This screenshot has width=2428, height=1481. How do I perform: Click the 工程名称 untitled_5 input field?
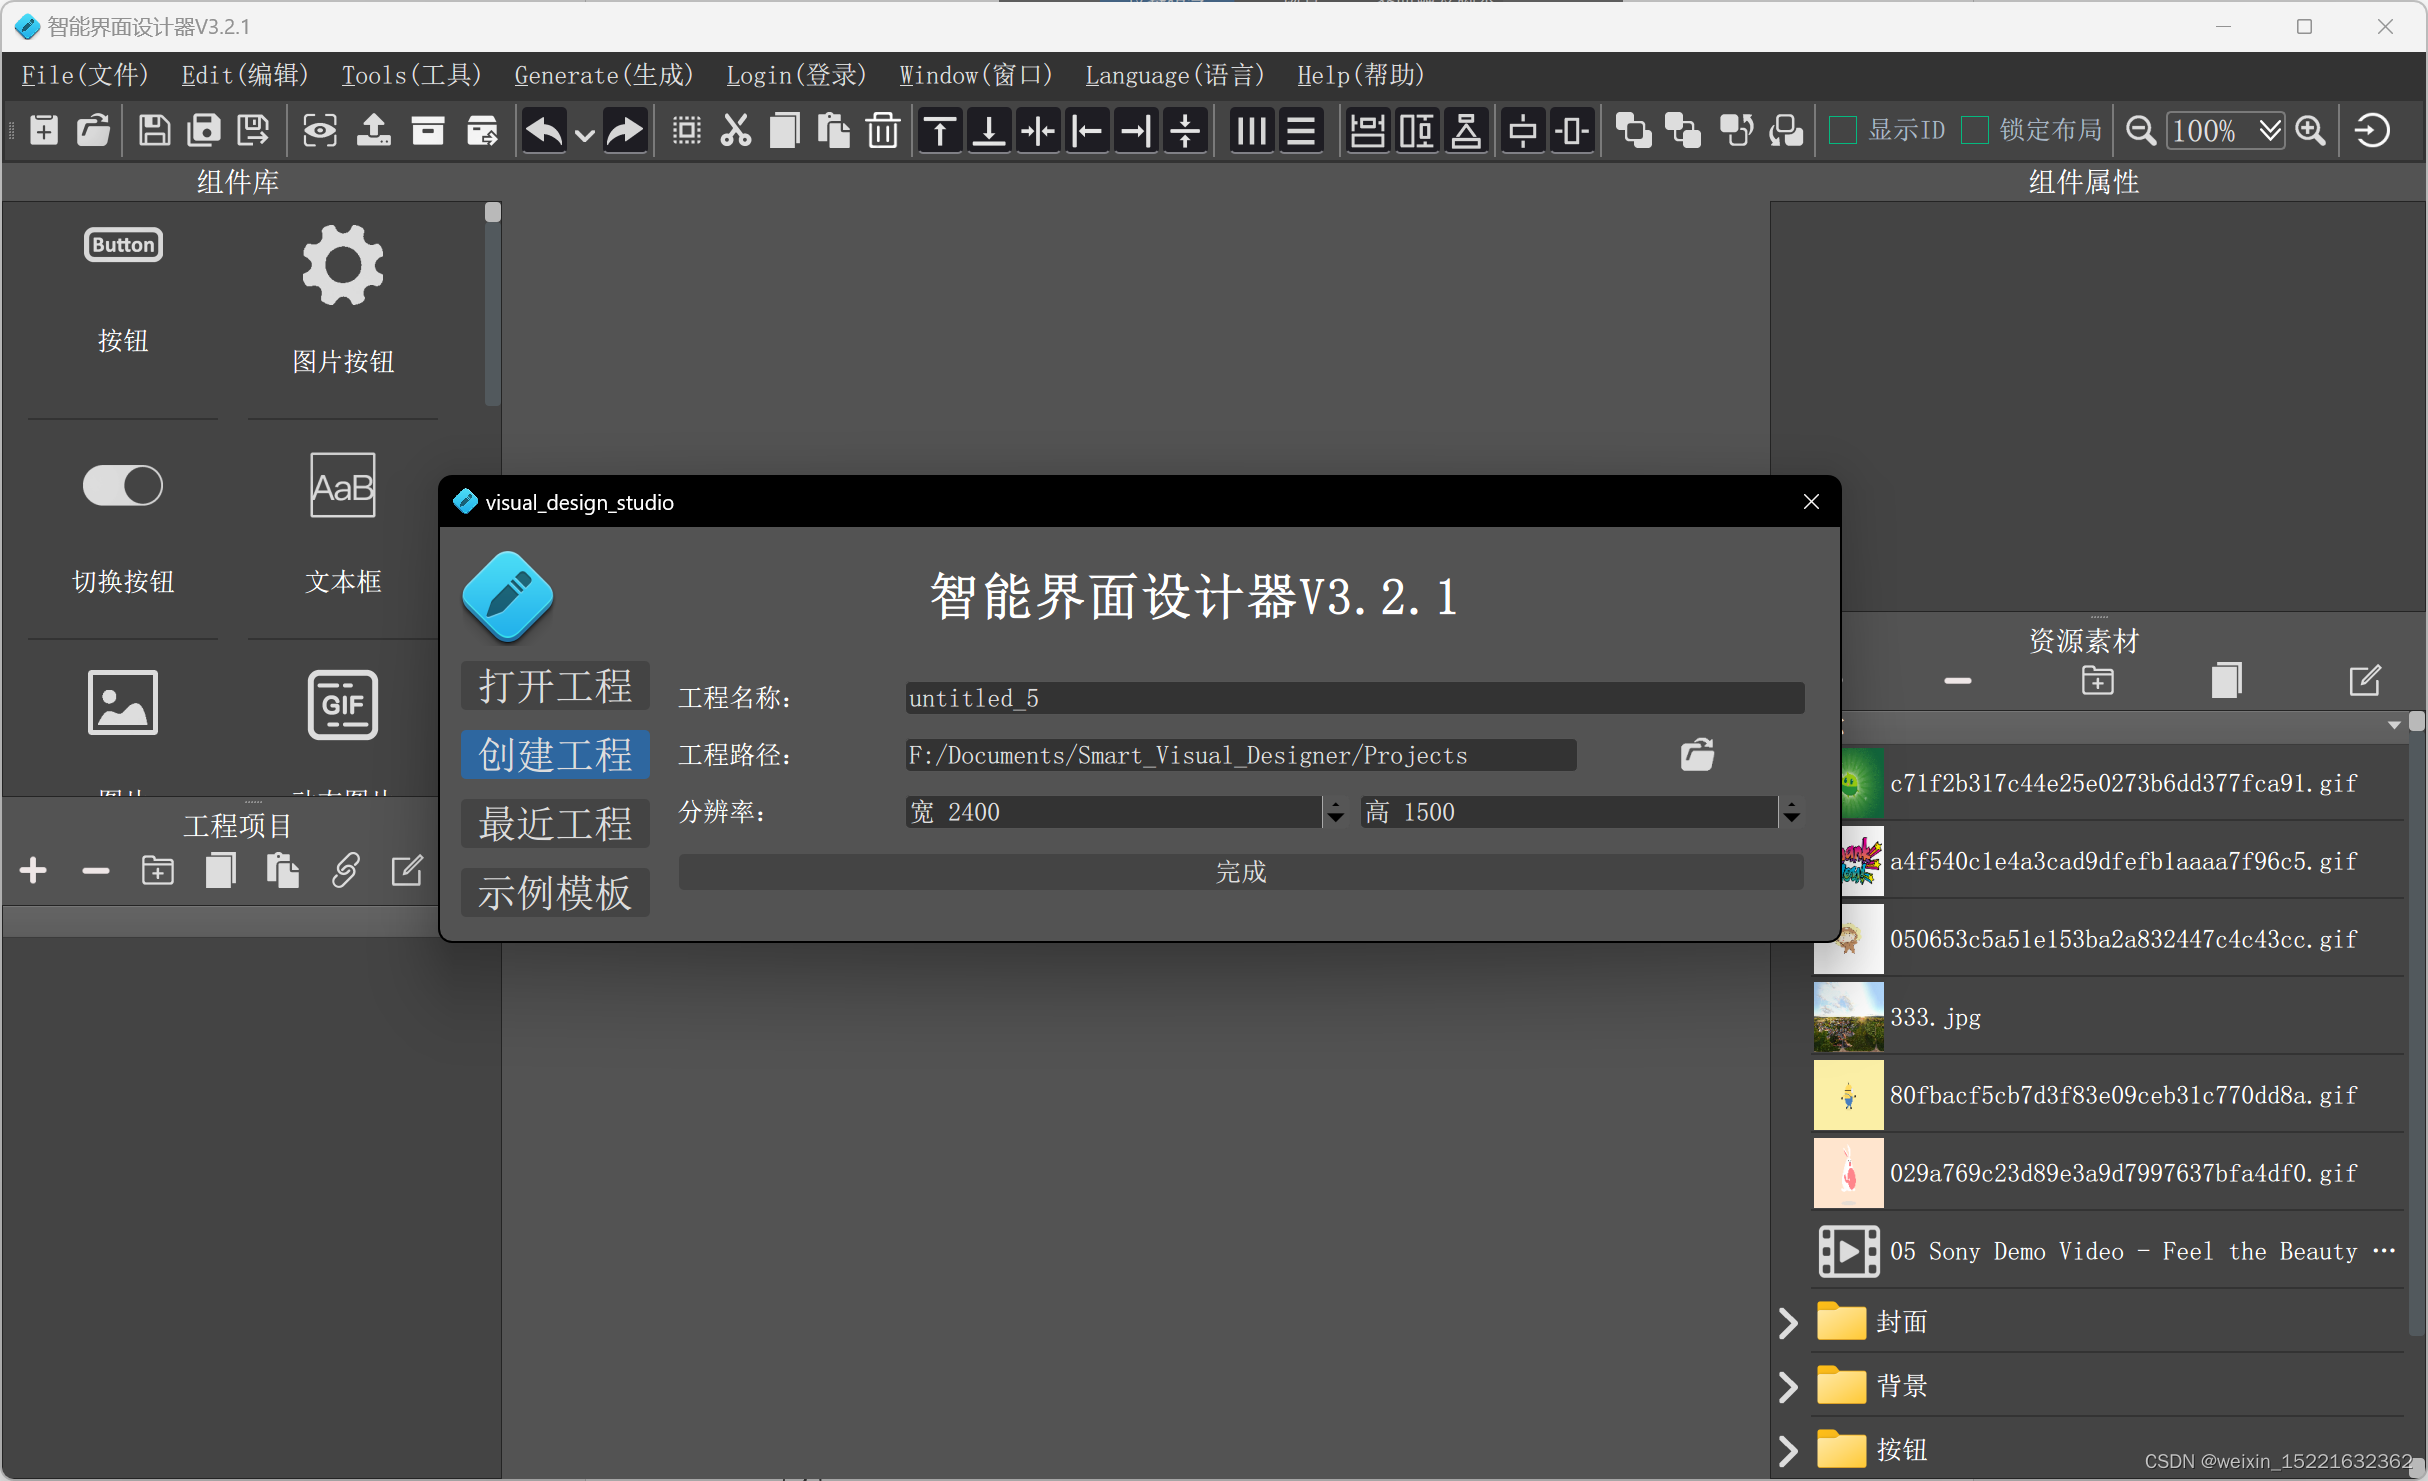[1354, 698]
